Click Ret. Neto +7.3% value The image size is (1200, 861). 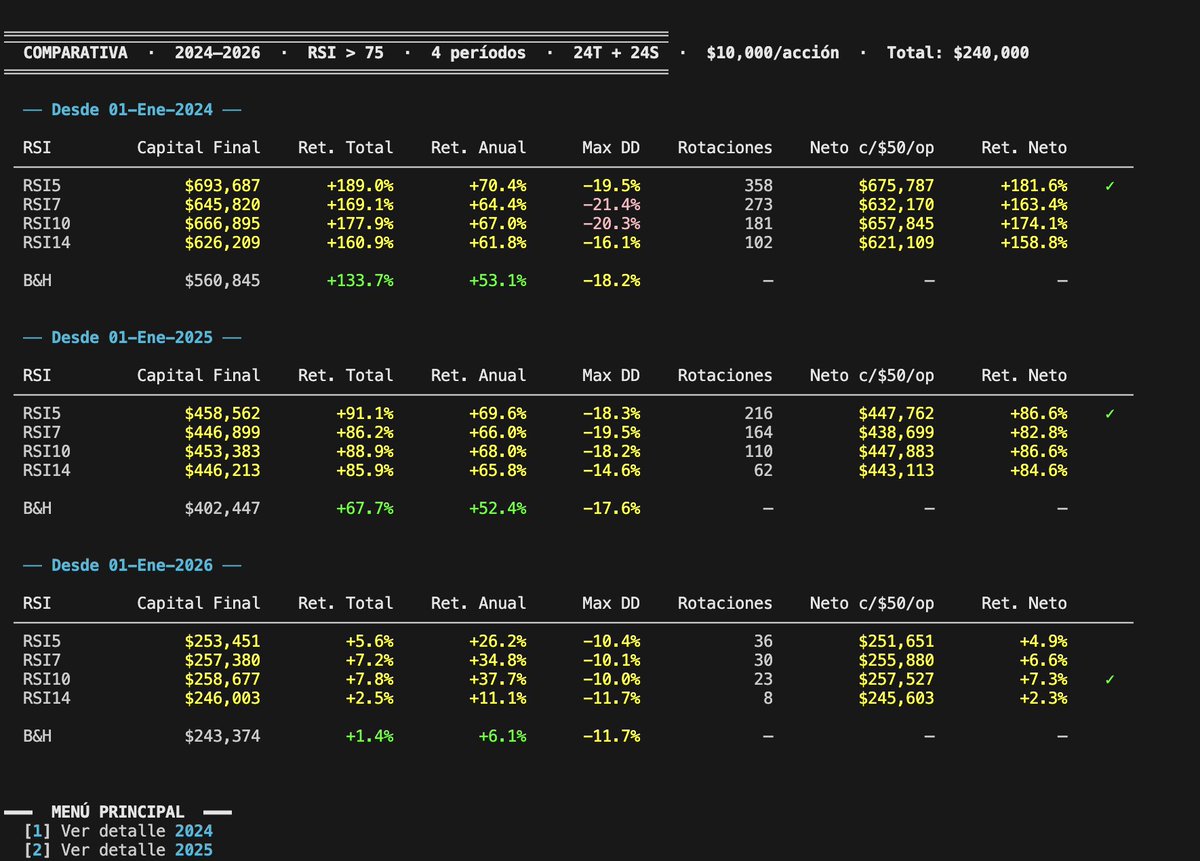[x=1043, y=679]
